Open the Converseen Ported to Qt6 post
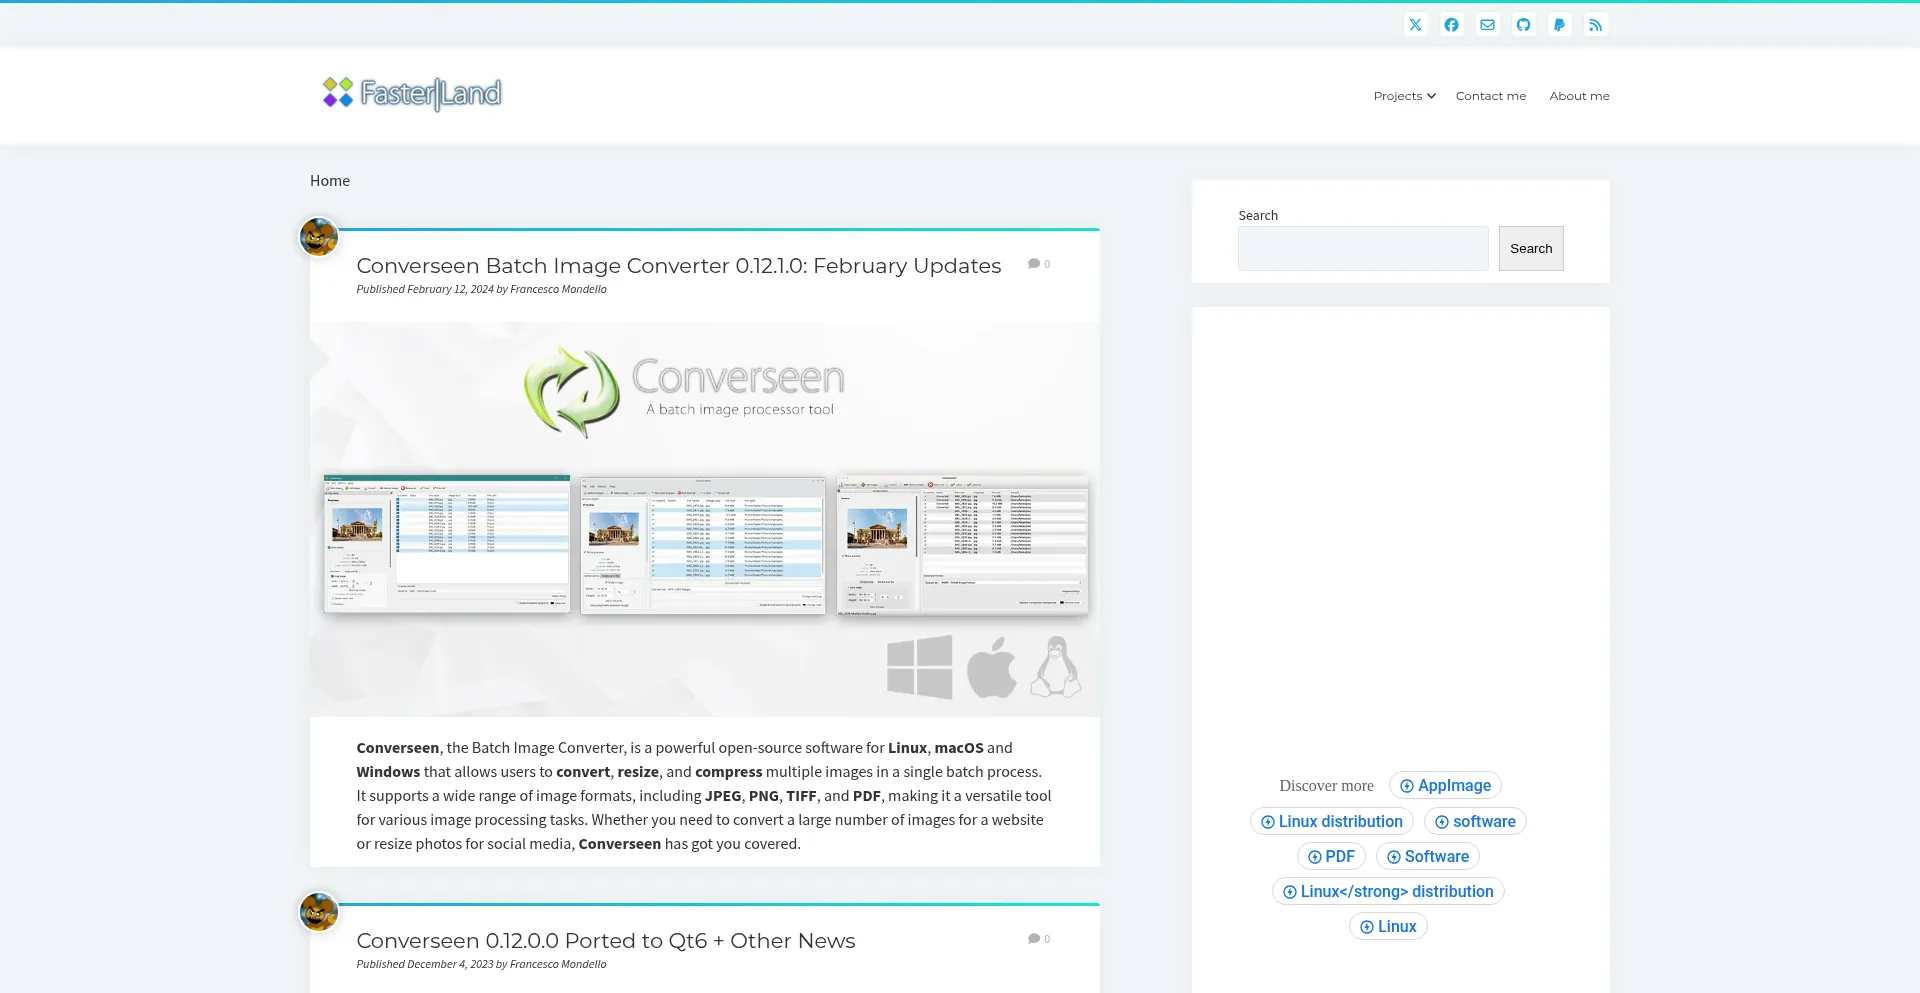1920x993 pixels. pyautogui.click(x=605, y=941)
